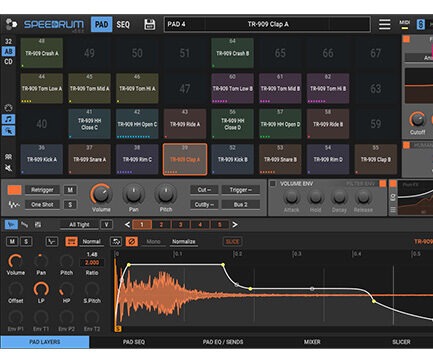433x363 pixels.
Task: Open the Trigger dropdown
Action: [241, 190]
